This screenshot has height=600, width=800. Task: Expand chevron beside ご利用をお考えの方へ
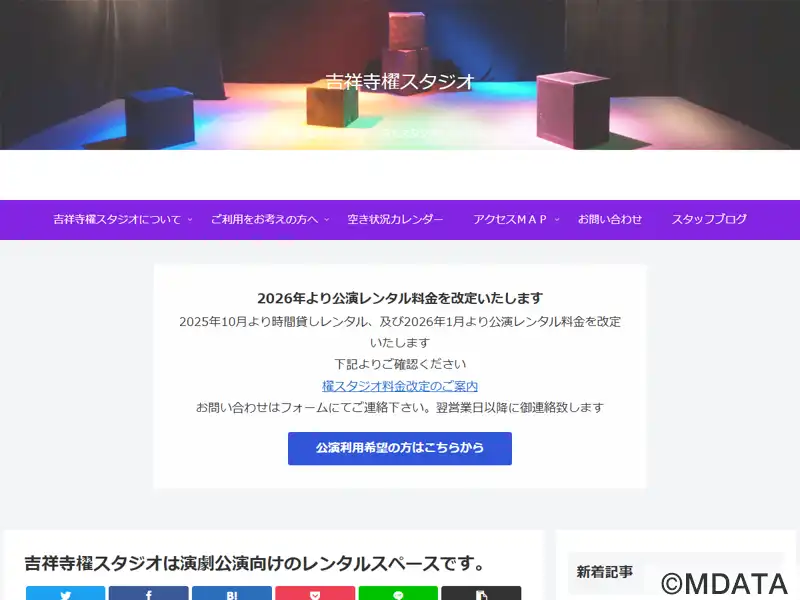click(x=326, y=220)
